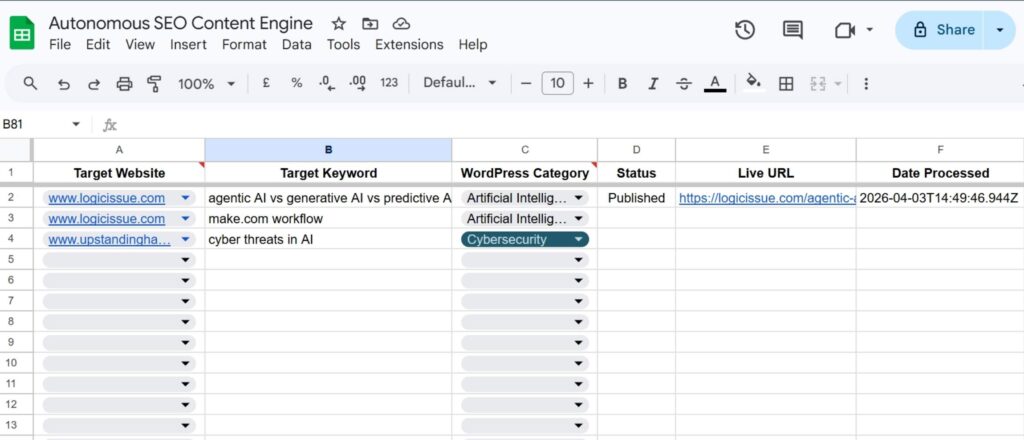Open the borders tool
The image size is (1024, 440).
click(x=786, y=84)
